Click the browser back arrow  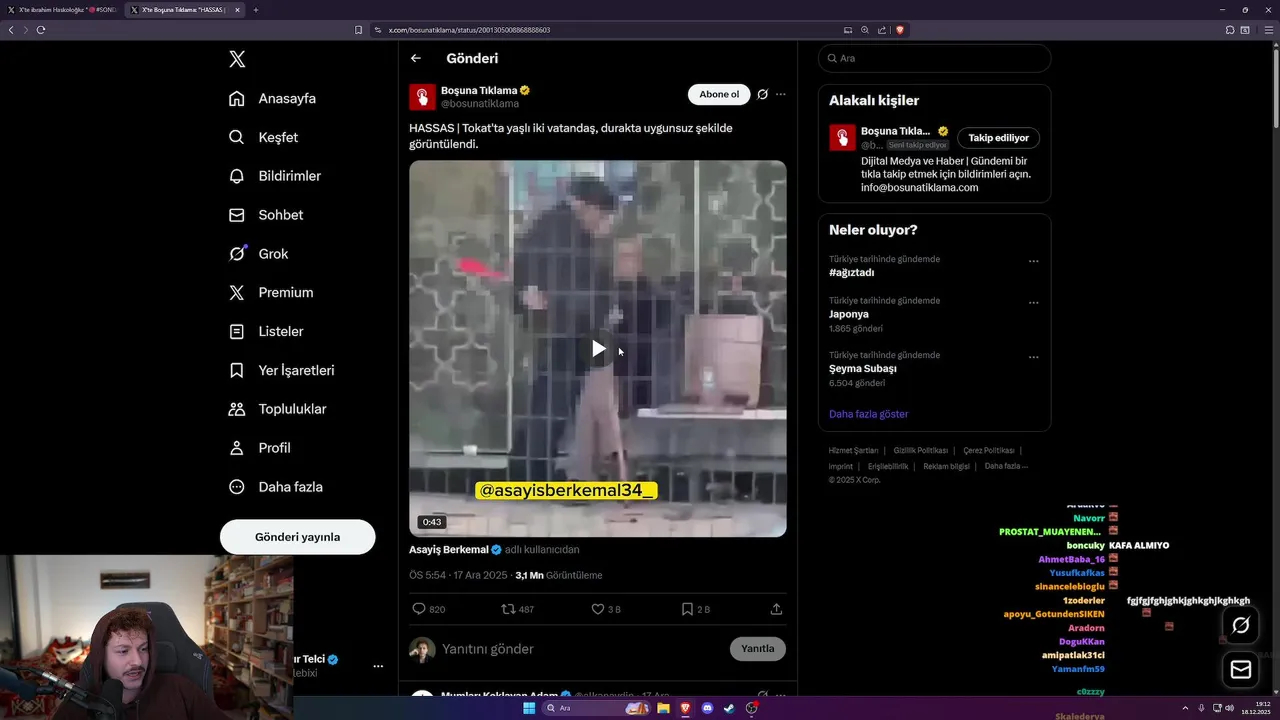click(11, 30)
